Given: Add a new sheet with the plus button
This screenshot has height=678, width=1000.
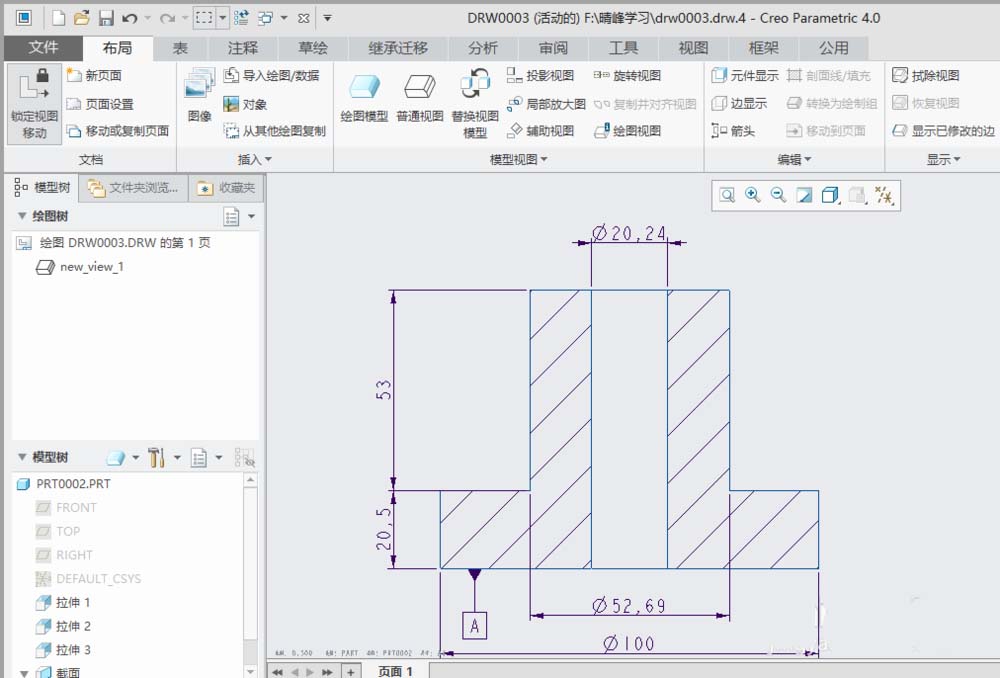Looking at the screenshot, I should [x=351, y=672].
